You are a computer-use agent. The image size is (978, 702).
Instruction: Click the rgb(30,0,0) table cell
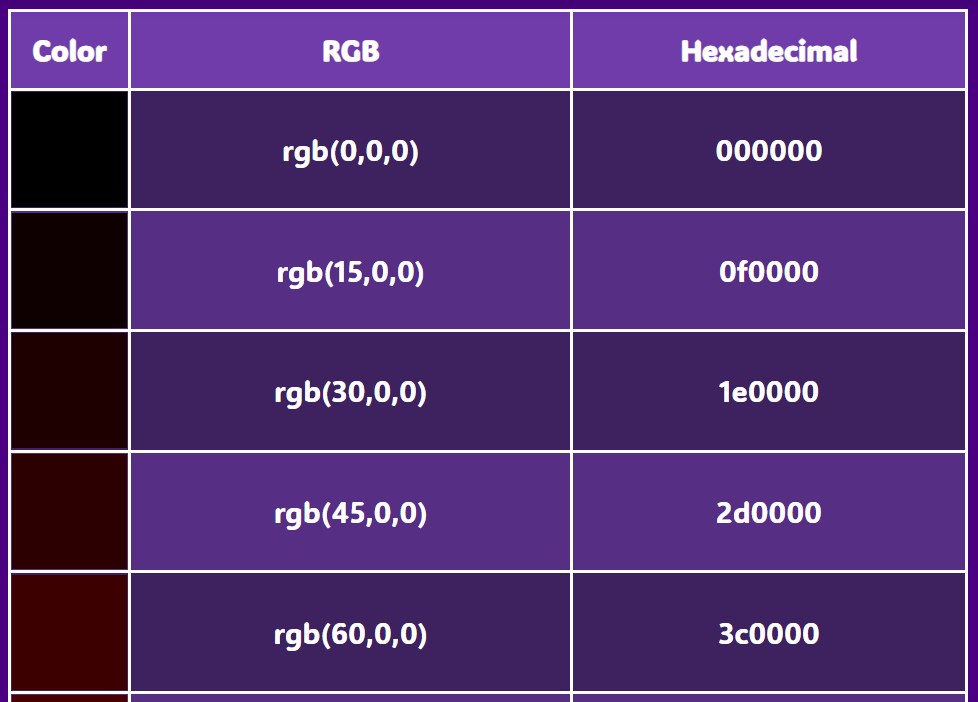click(x=350, y=392)
